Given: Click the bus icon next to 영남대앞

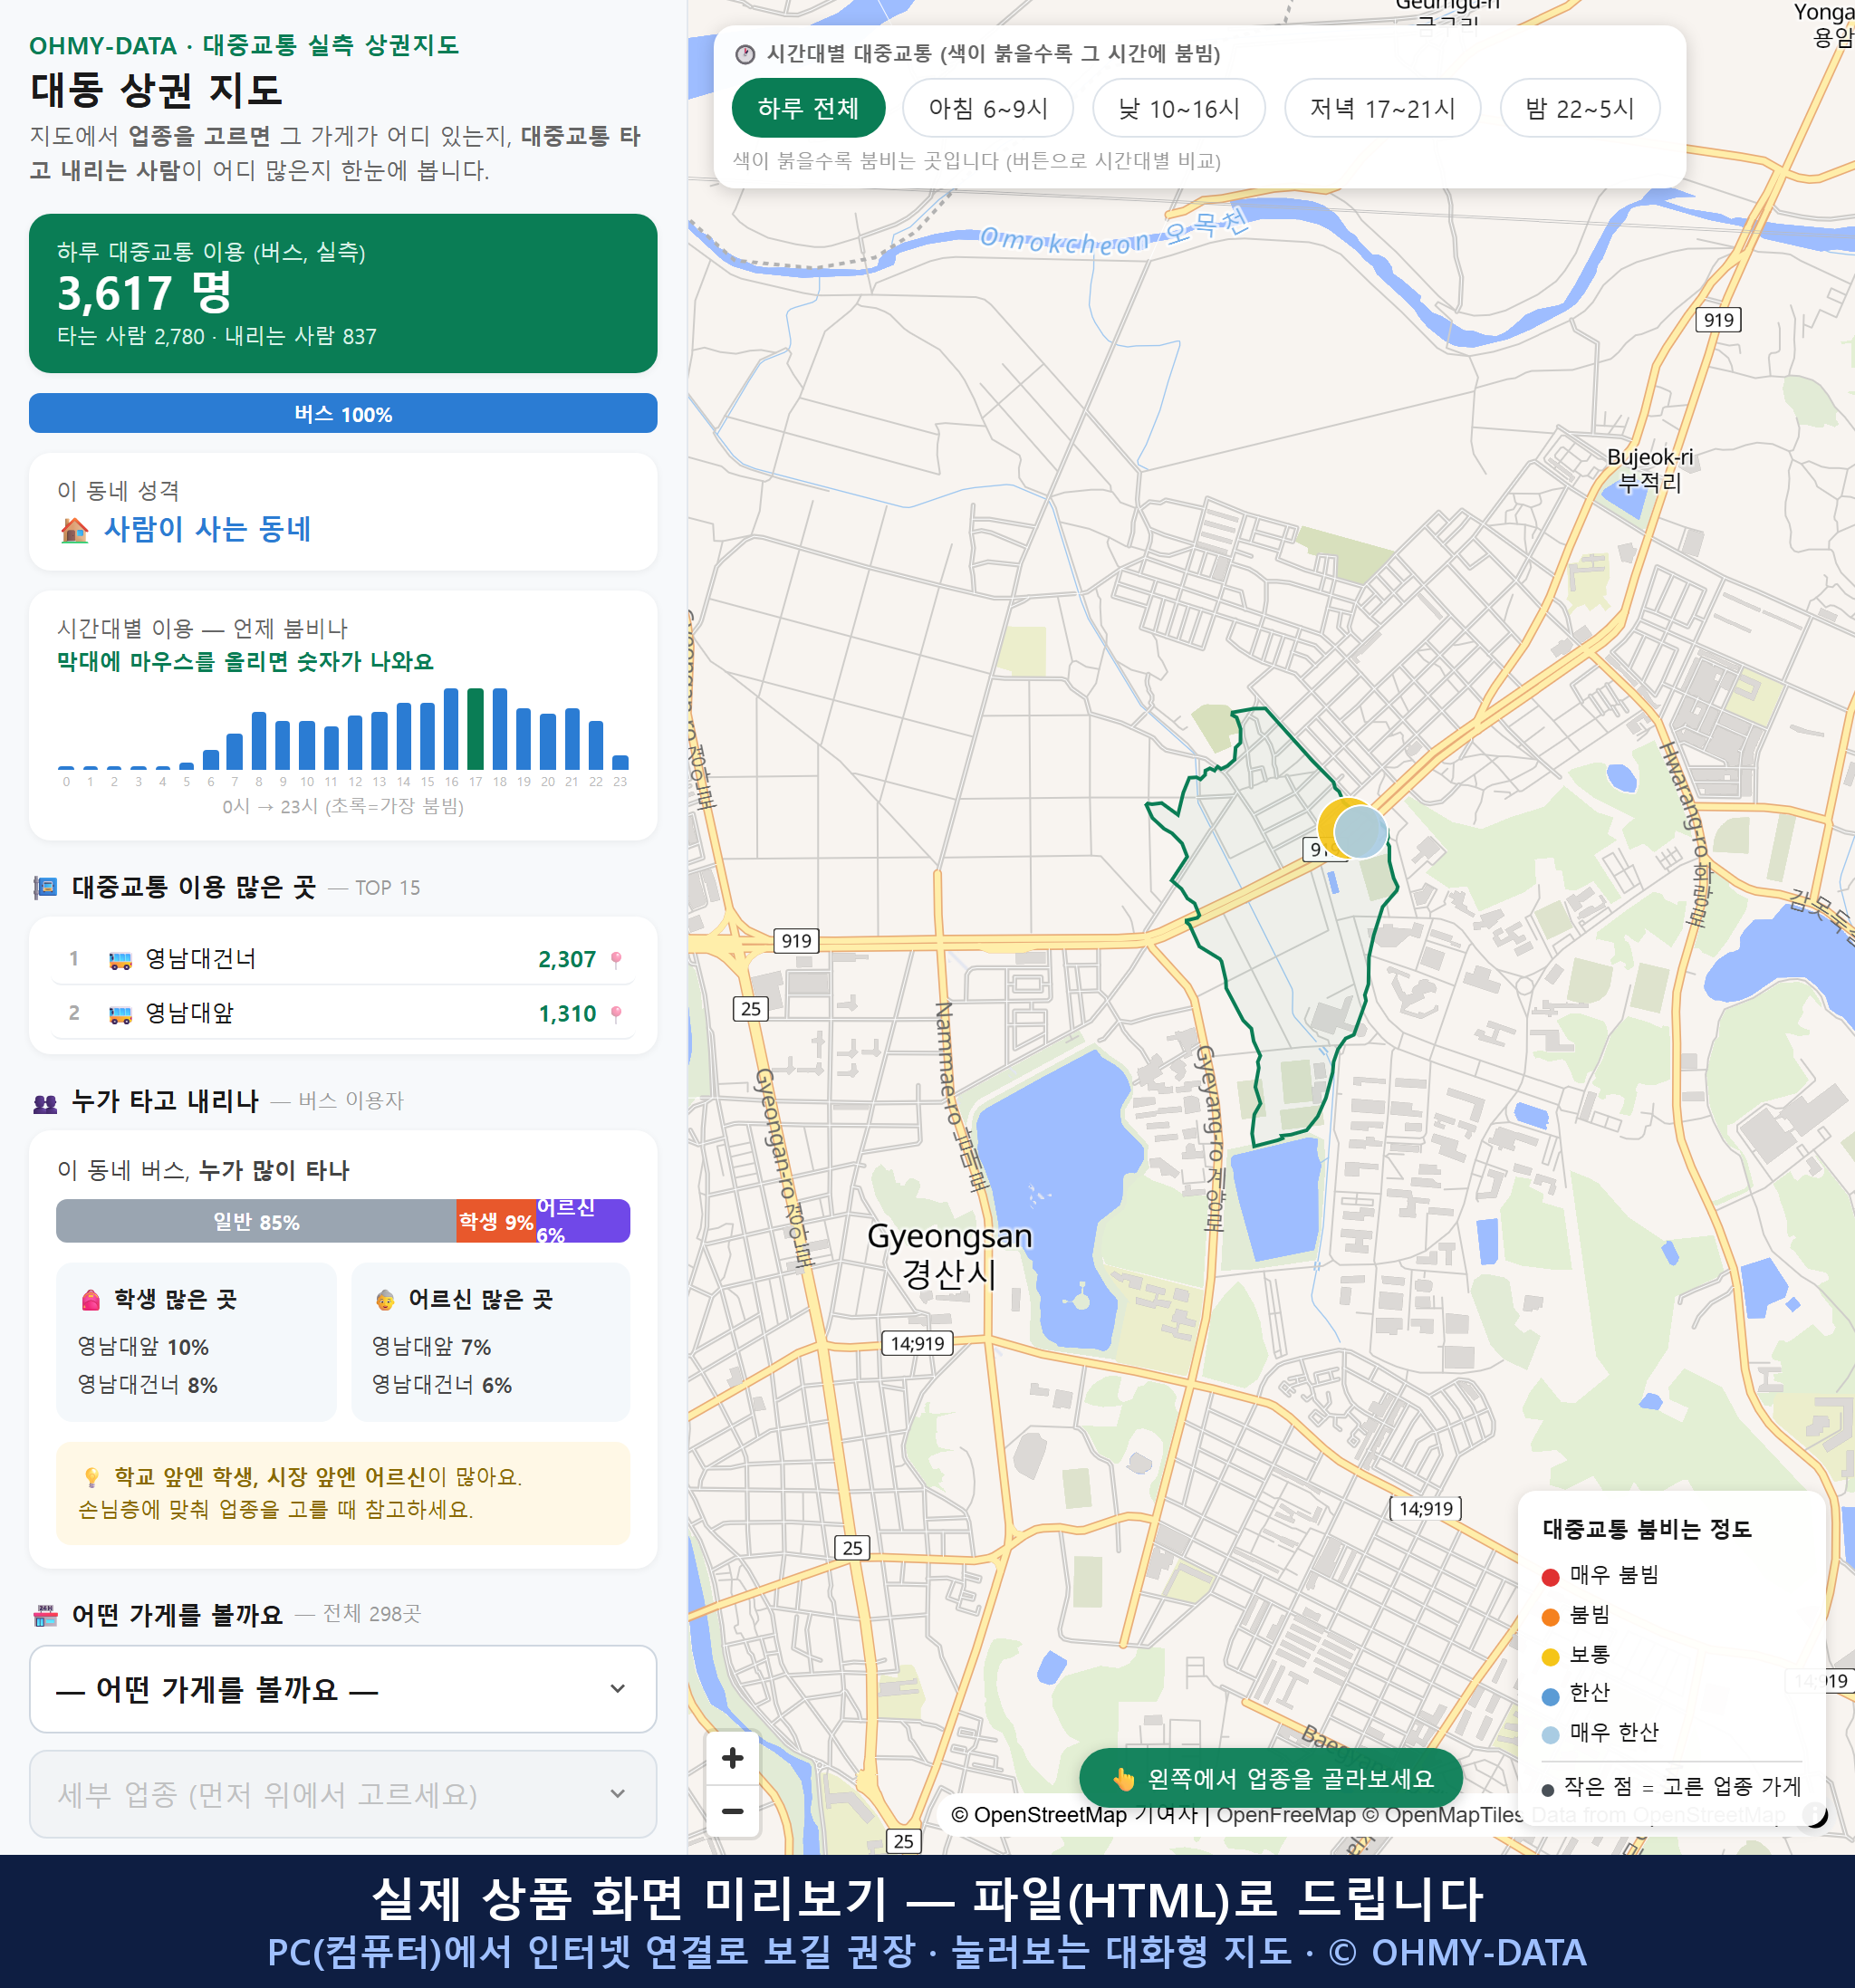Looking at the screenshot, I should point(120,1014).
